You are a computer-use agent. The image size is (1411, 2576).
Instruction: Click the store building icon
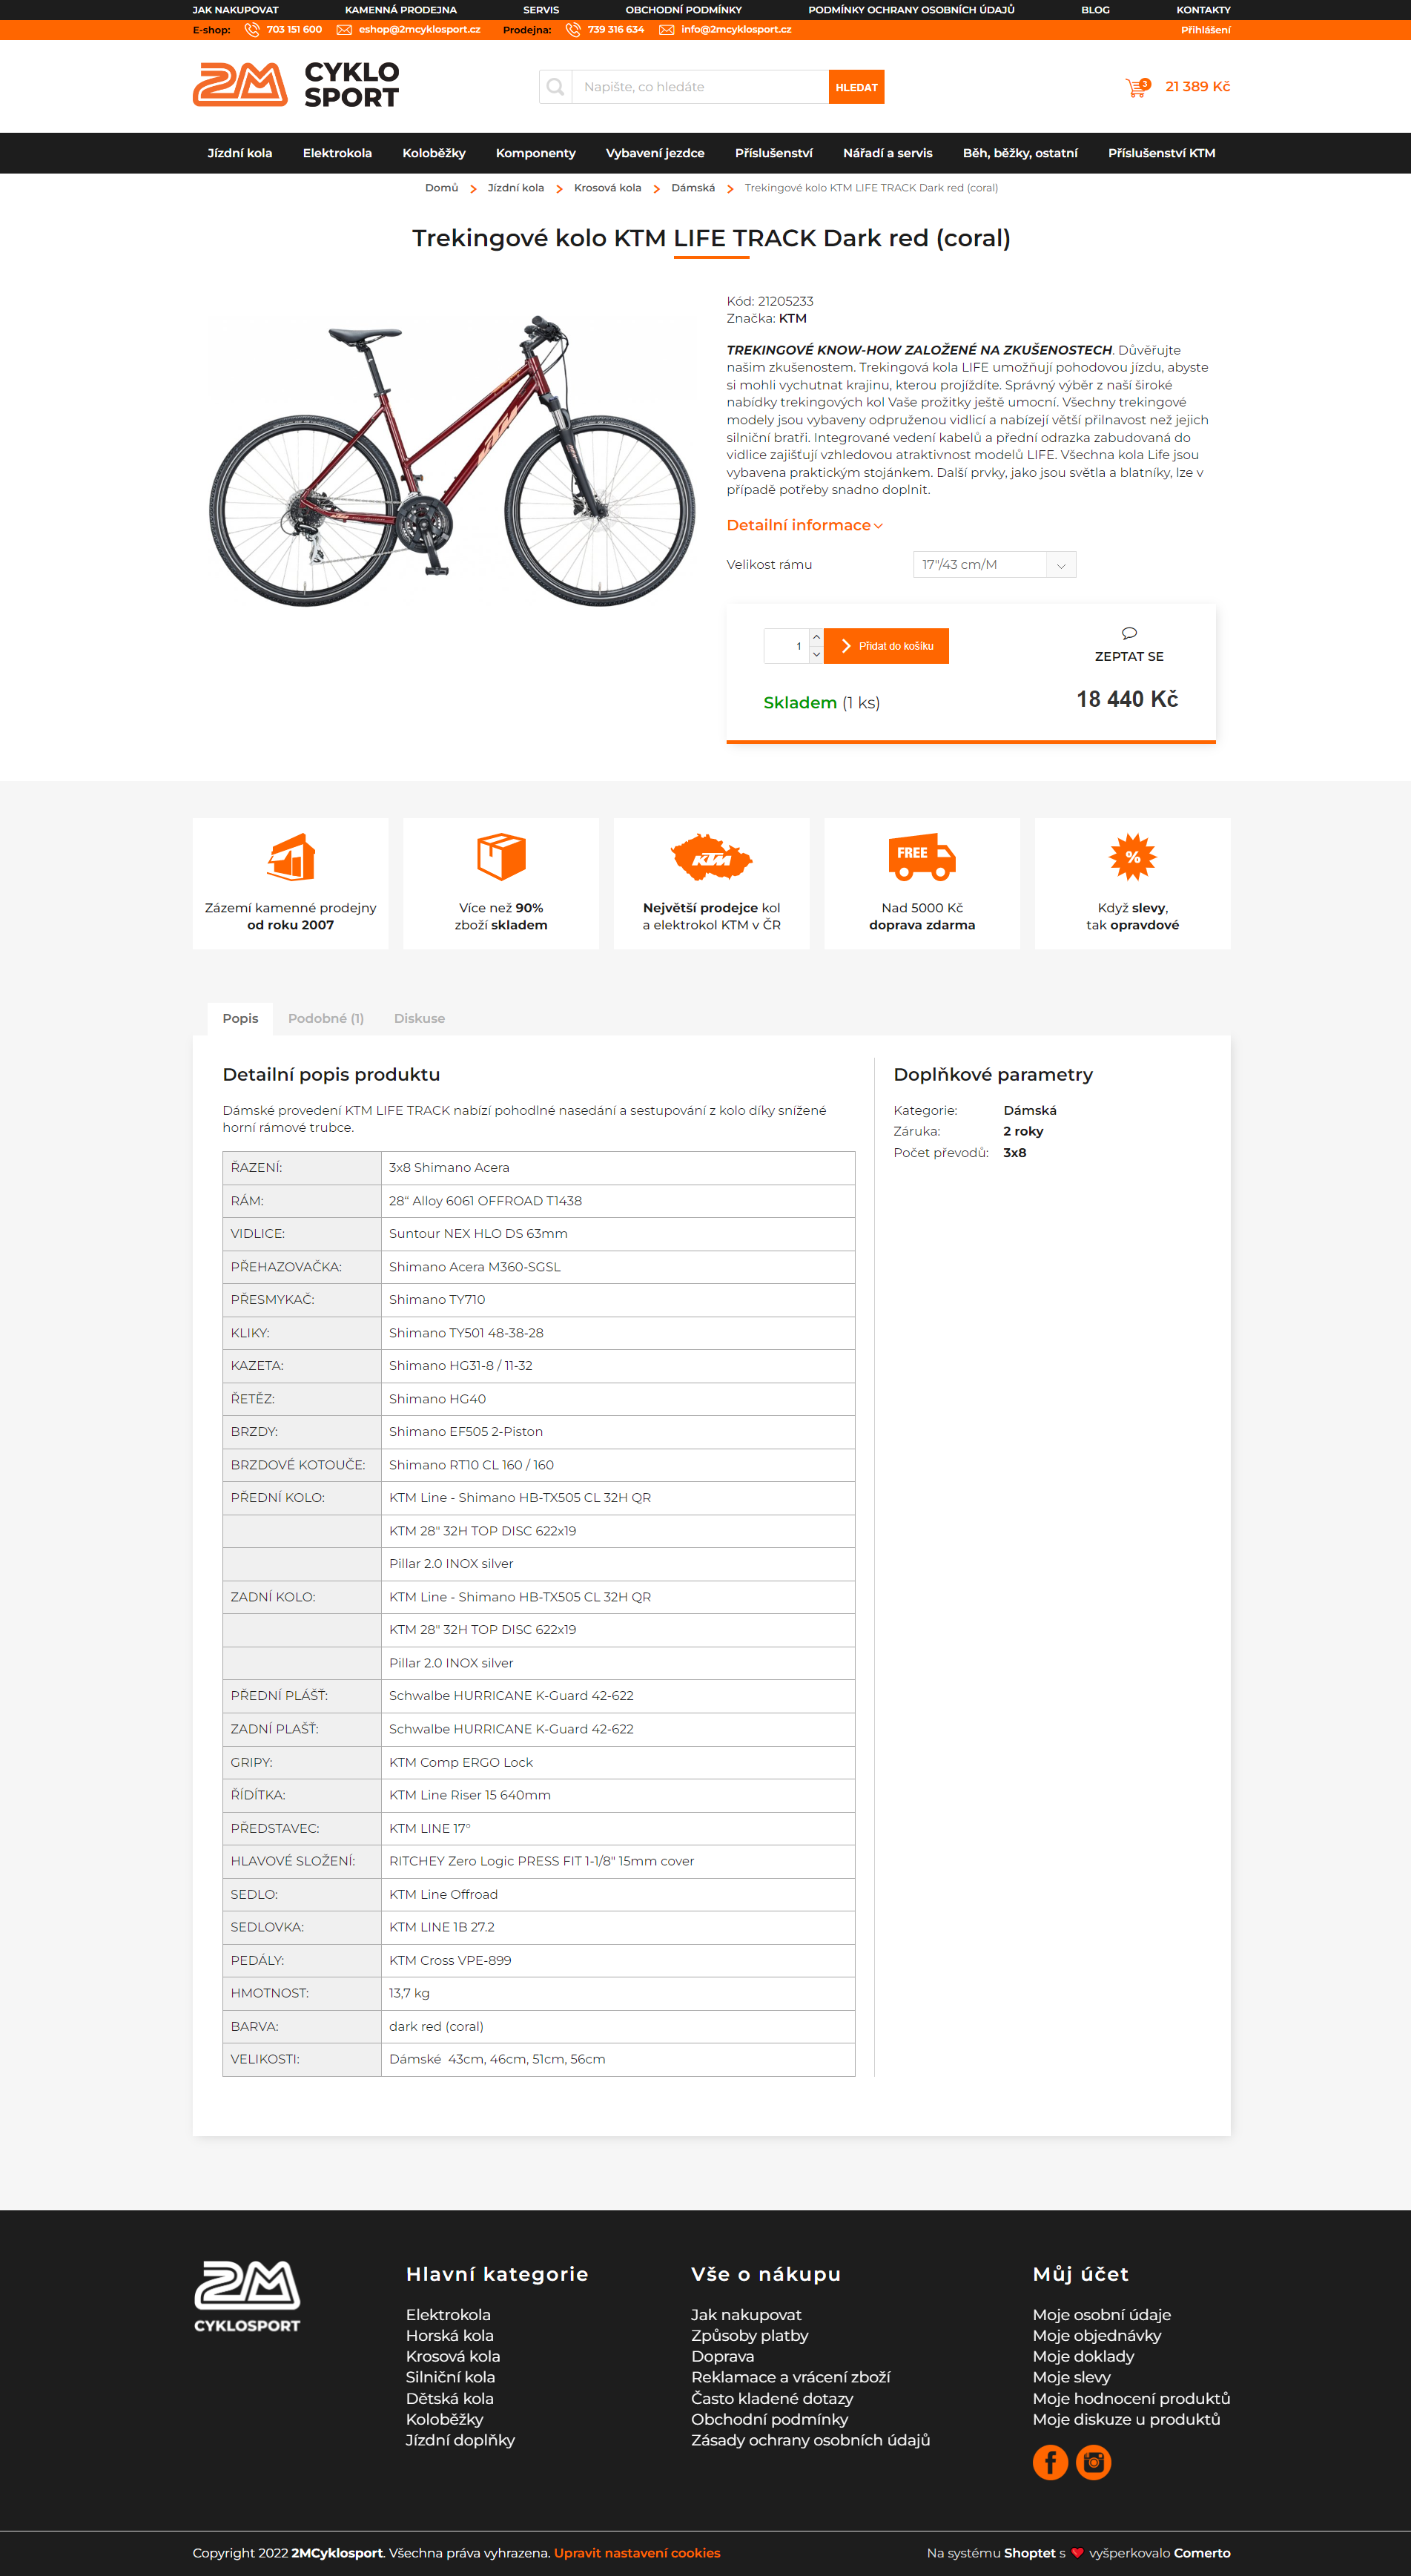[291, 857]
